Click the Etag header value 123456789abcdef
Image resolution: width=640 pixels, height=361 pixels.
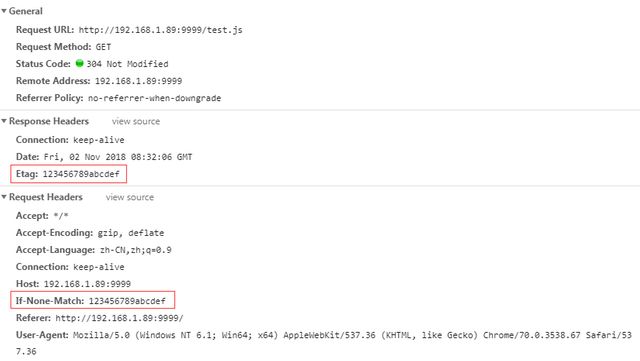pos(81,174)
